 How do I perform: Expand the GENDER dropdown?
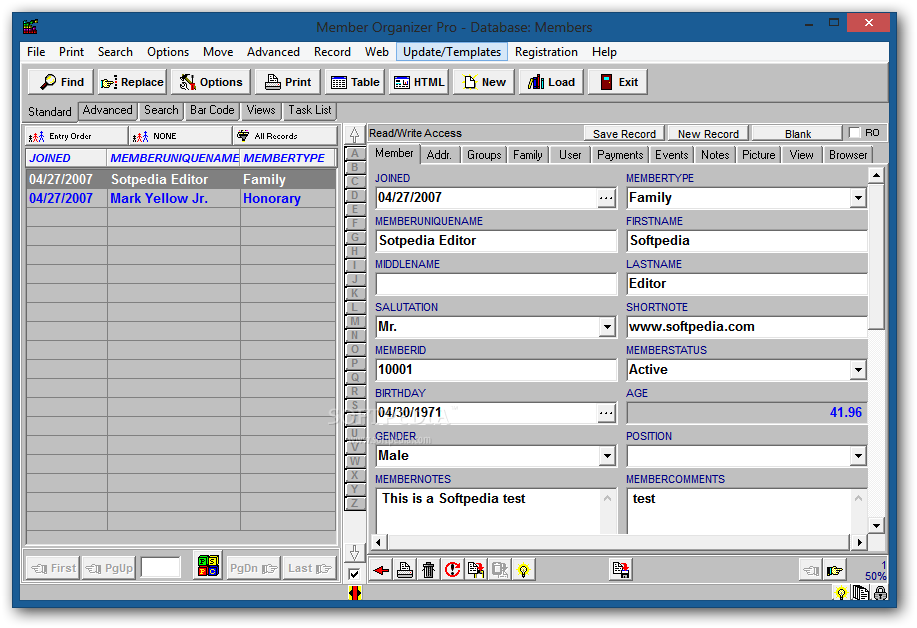coord(607,456)
